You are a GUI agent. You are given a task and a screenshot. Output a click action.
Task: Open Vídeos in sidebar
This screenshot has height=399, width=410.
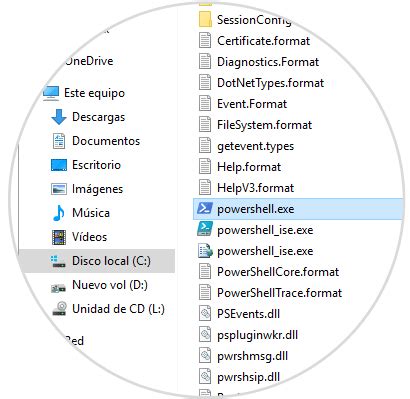[x=89, y=237]
